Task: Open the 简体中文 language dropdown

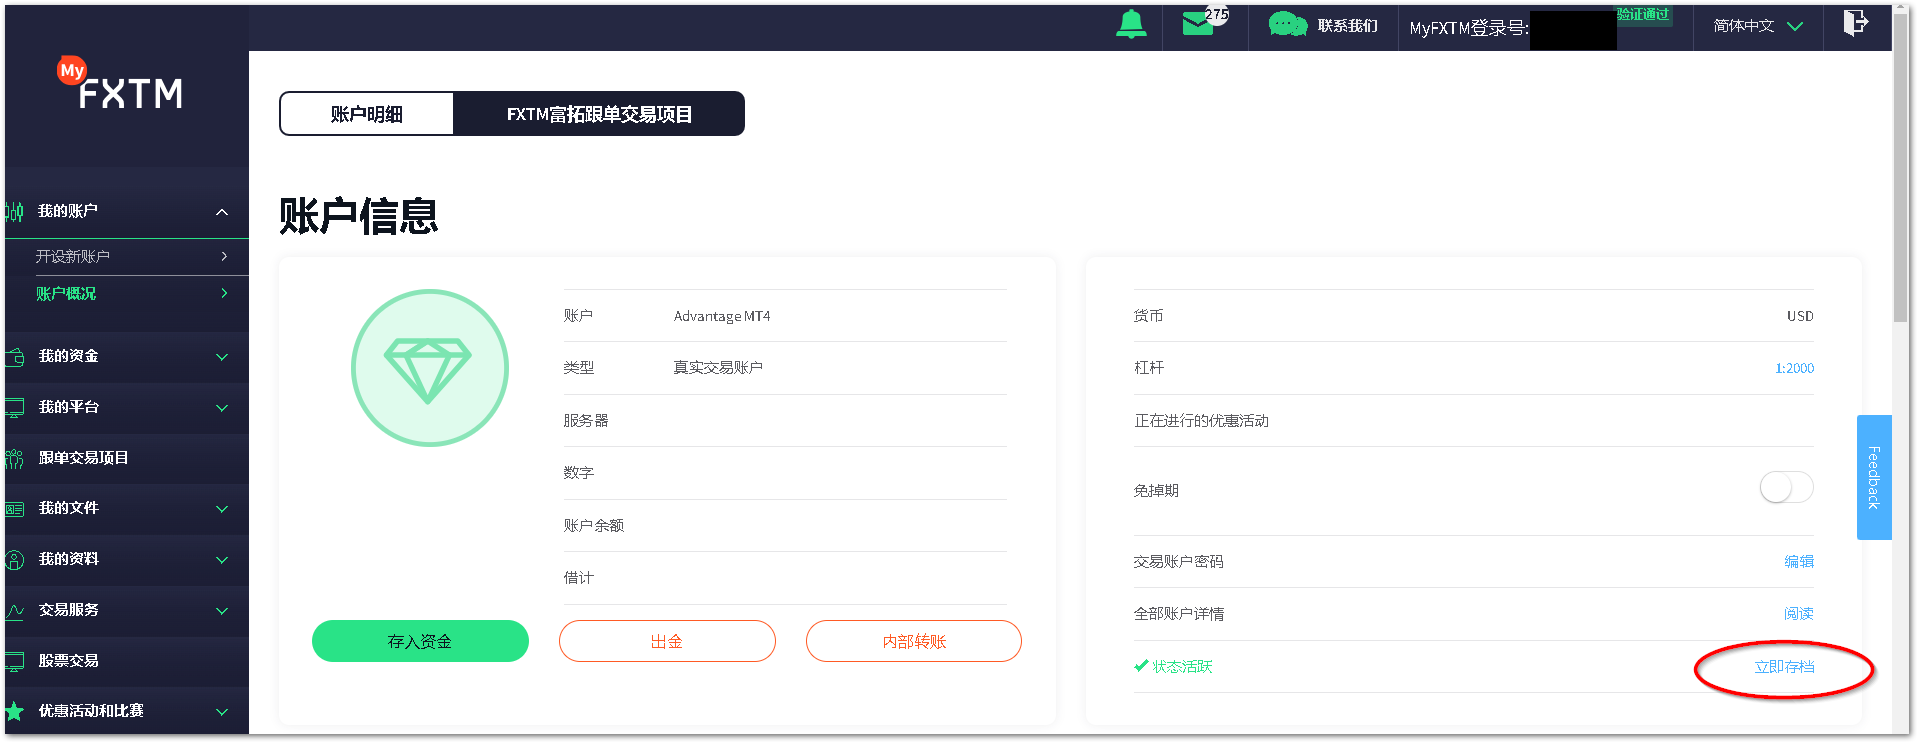Action: [1758, 26]
